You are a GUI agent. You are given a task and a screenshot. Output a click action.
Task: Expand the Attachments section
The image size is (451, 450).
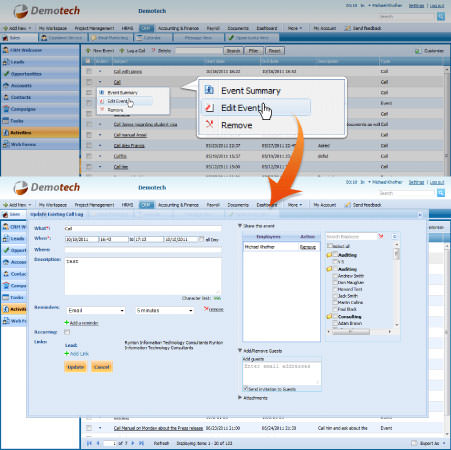240,398
